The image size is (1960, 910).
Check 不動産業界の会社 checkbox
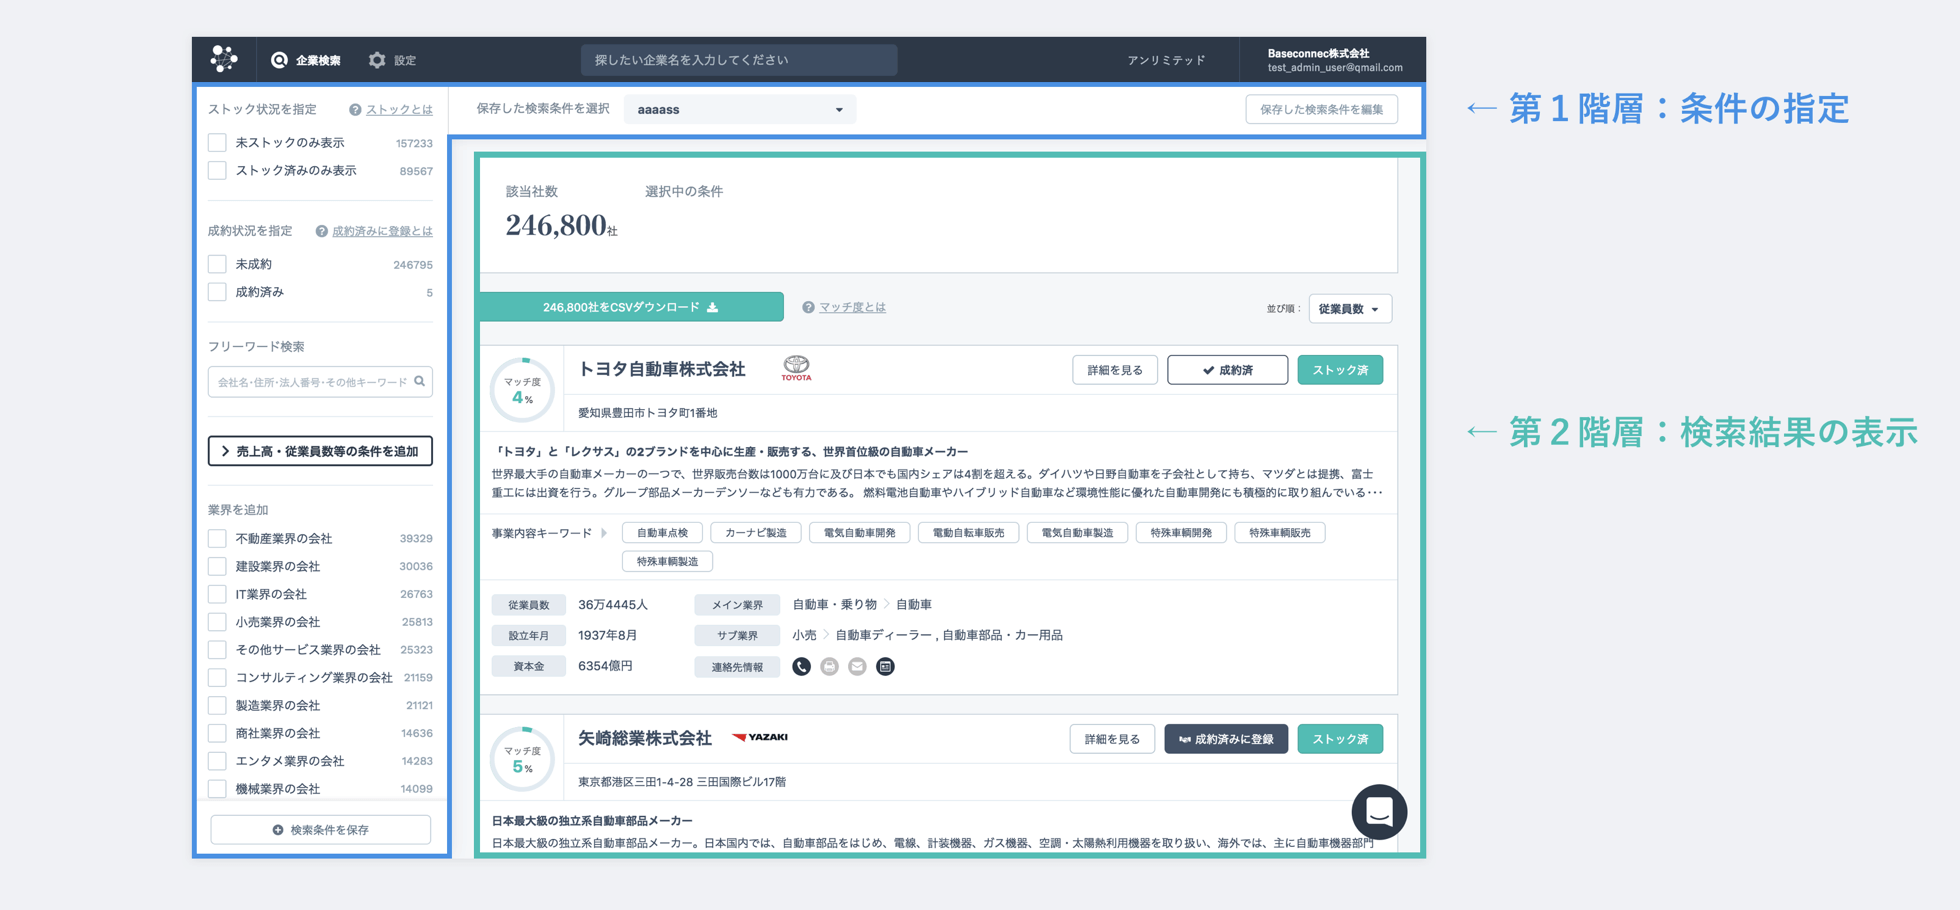click(x=217, y=538)
